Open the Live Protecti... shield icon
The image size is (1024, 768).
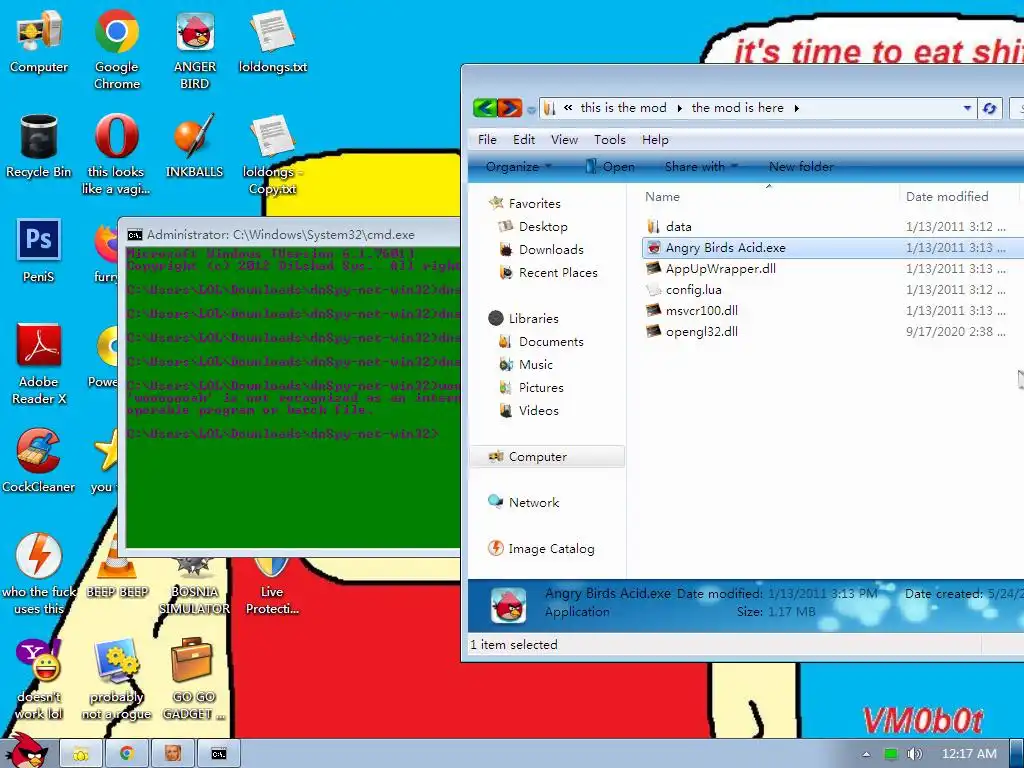tap(272, 586)
